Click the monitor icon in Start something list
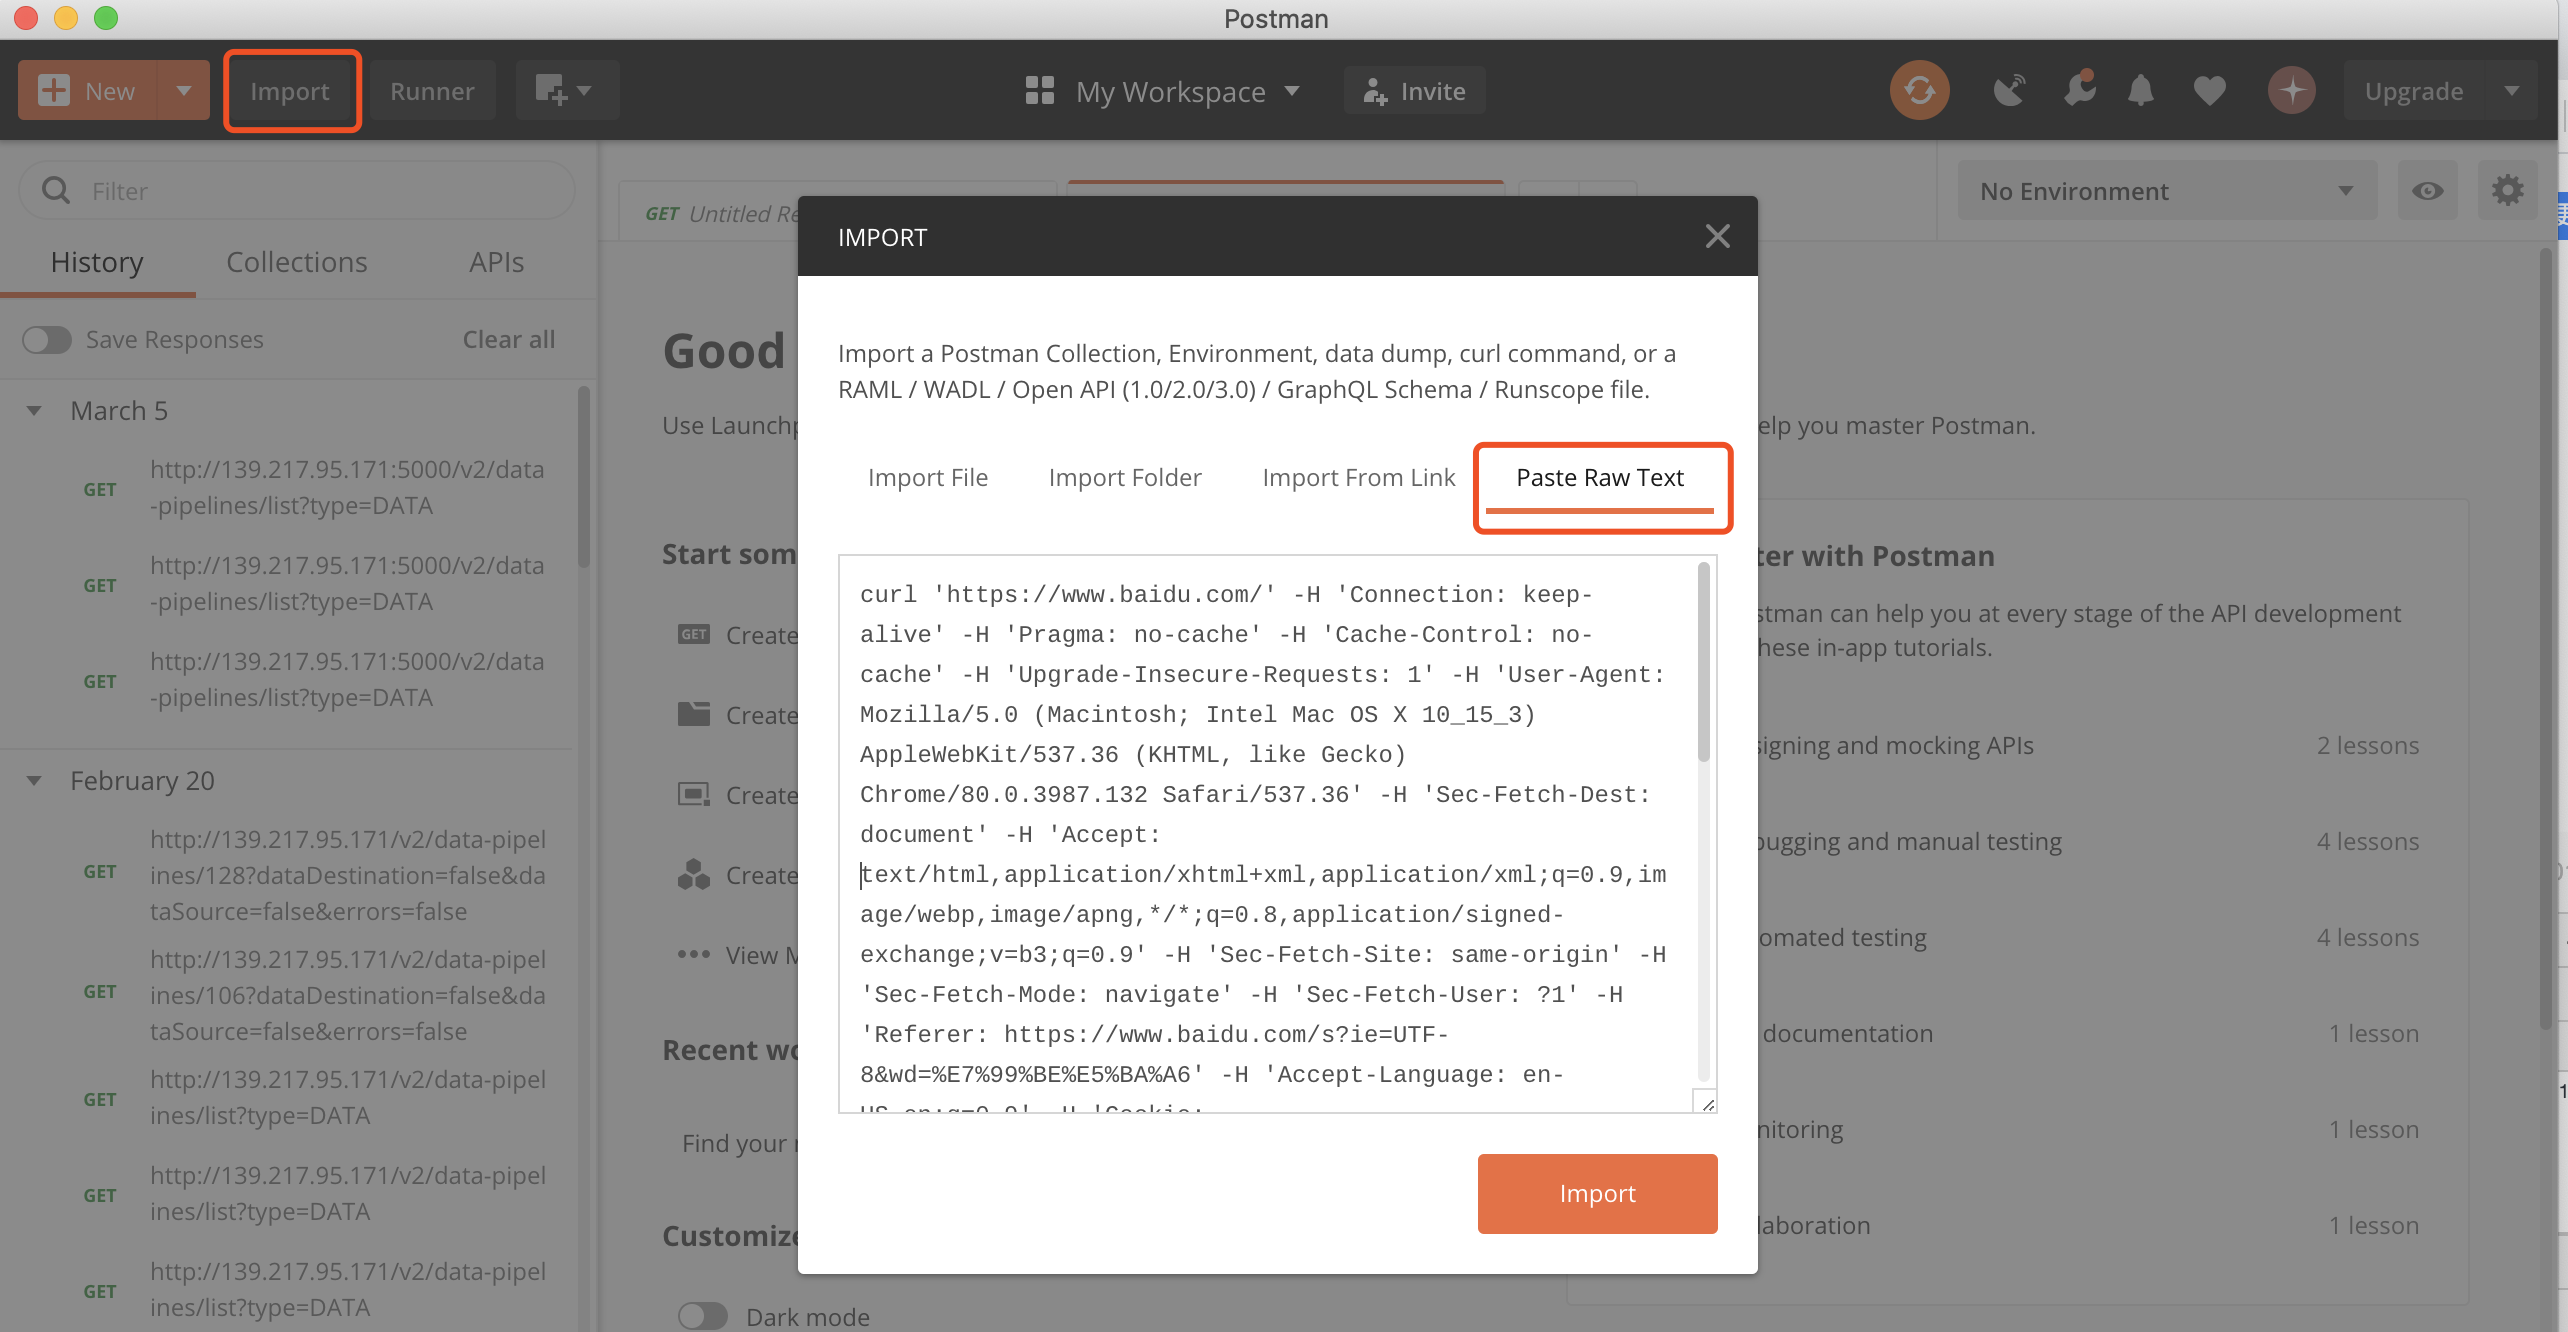Viewport: 2568px width, 1332px height. pyautogui.click(x=694, y=794)
